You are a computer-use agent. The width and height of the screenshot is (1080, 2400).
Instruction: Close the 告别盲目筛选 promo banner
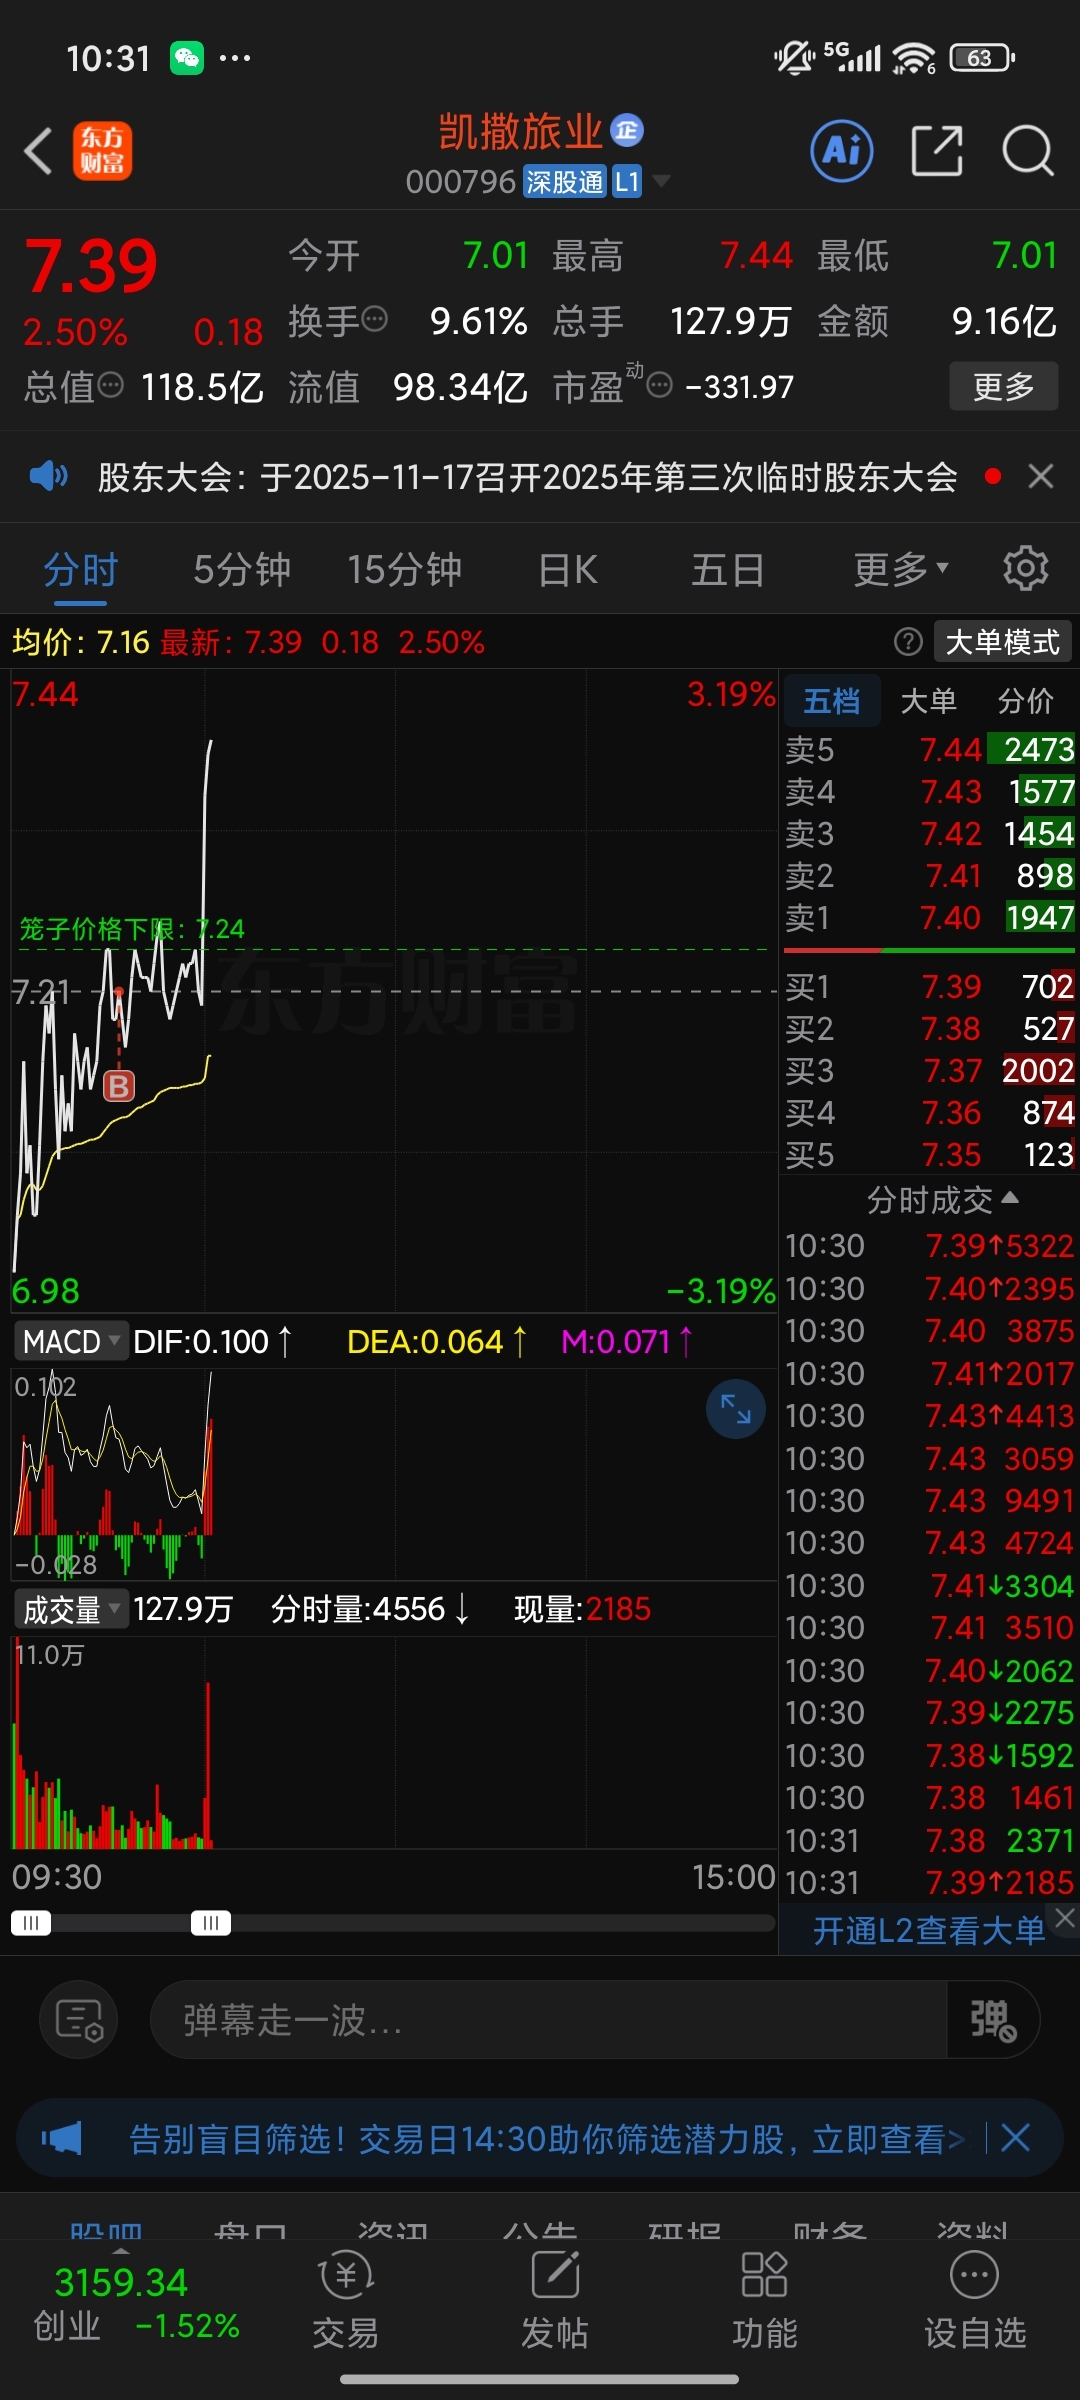[1015, 2138]
